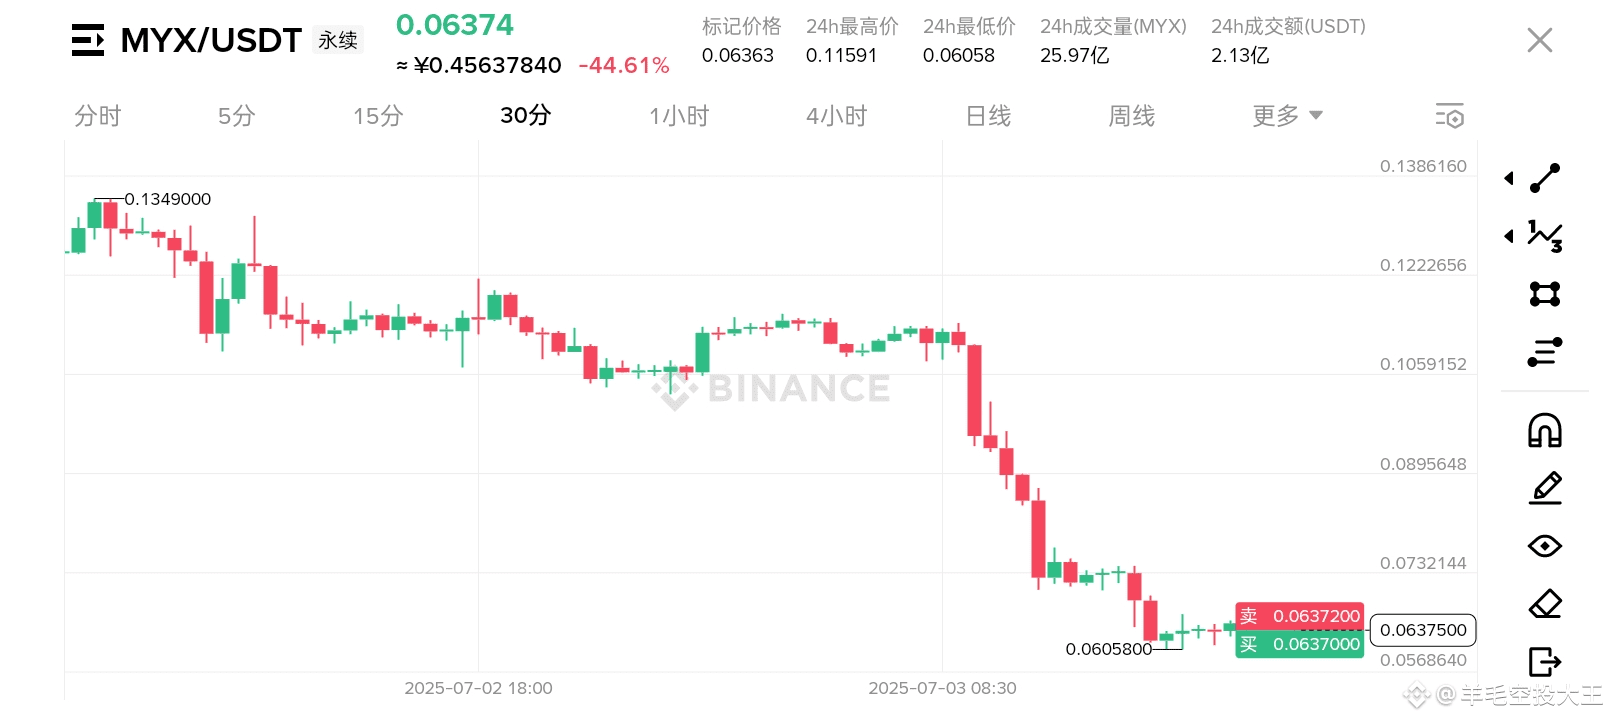Switch to the 日线 timeframe tab

click(988, 116)
